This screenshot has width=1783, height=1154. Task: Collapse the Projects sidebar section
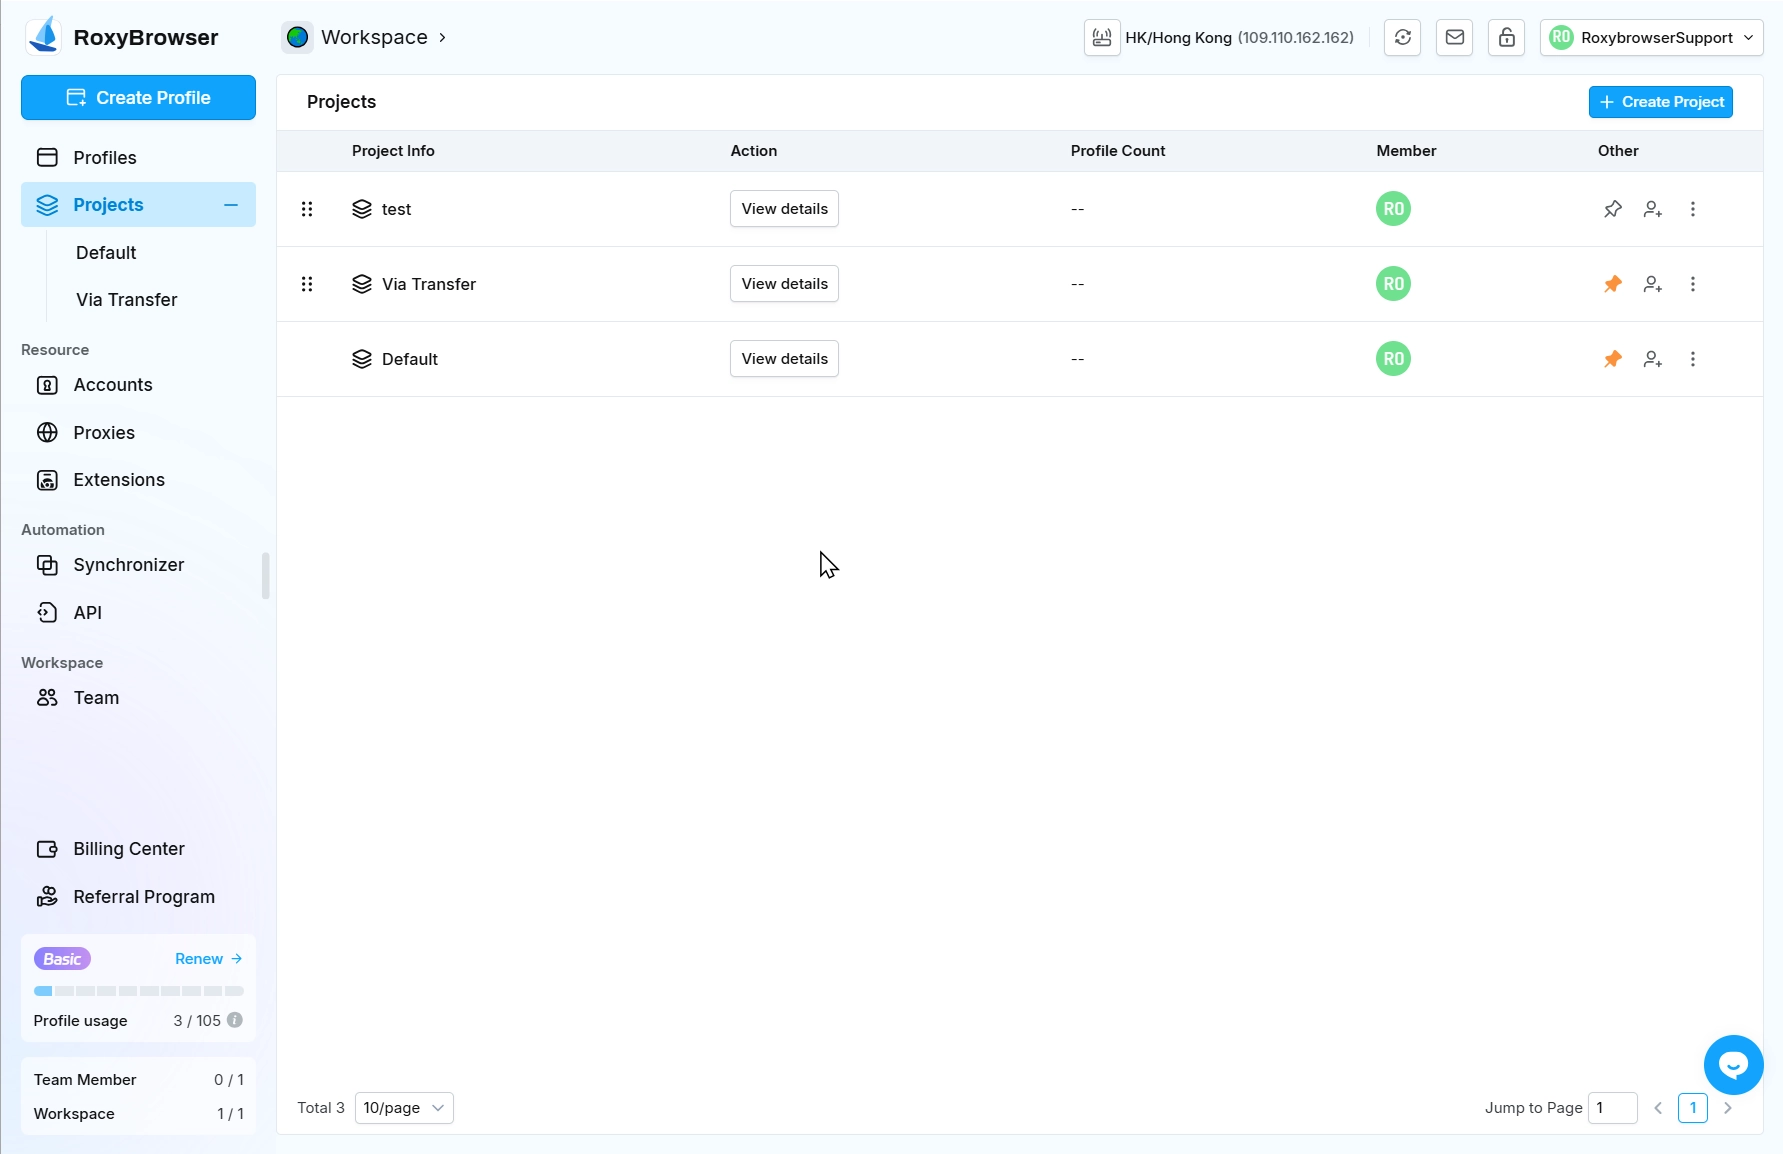tap(231, 205)
